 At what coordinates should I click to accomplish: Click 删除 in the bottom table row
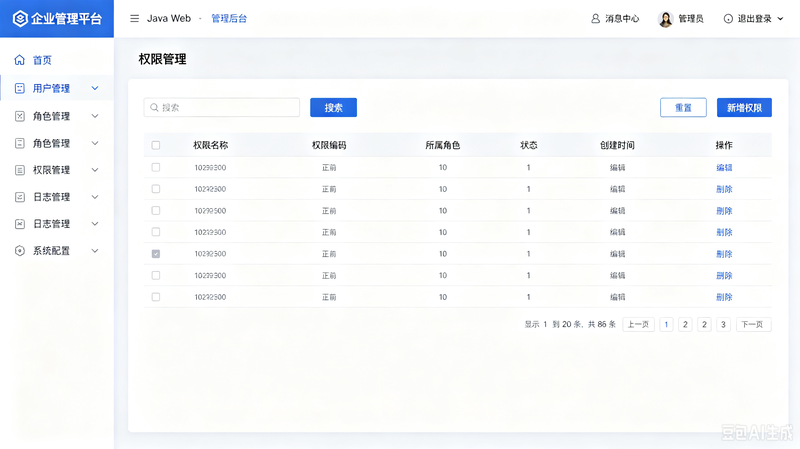click(x=724, y=297)
